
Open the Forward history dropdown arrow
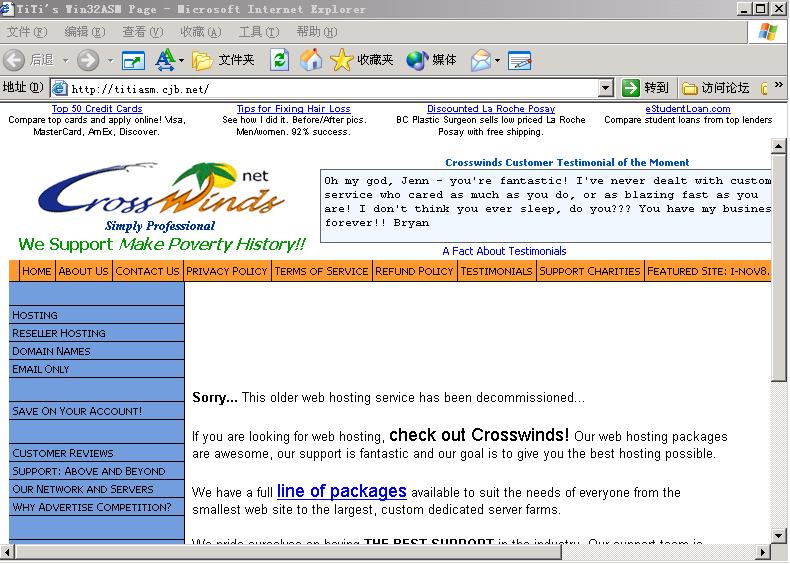pos(110,61)
